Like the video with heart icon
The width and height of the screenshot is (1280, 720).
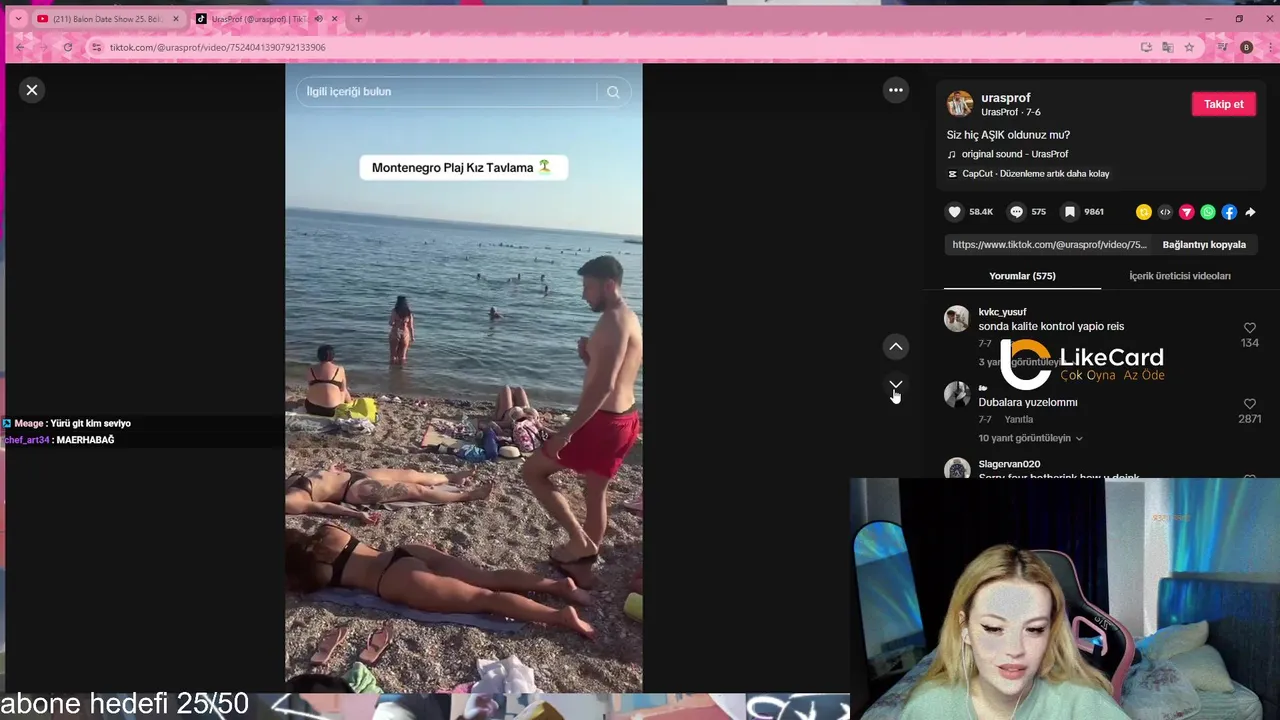955,212
